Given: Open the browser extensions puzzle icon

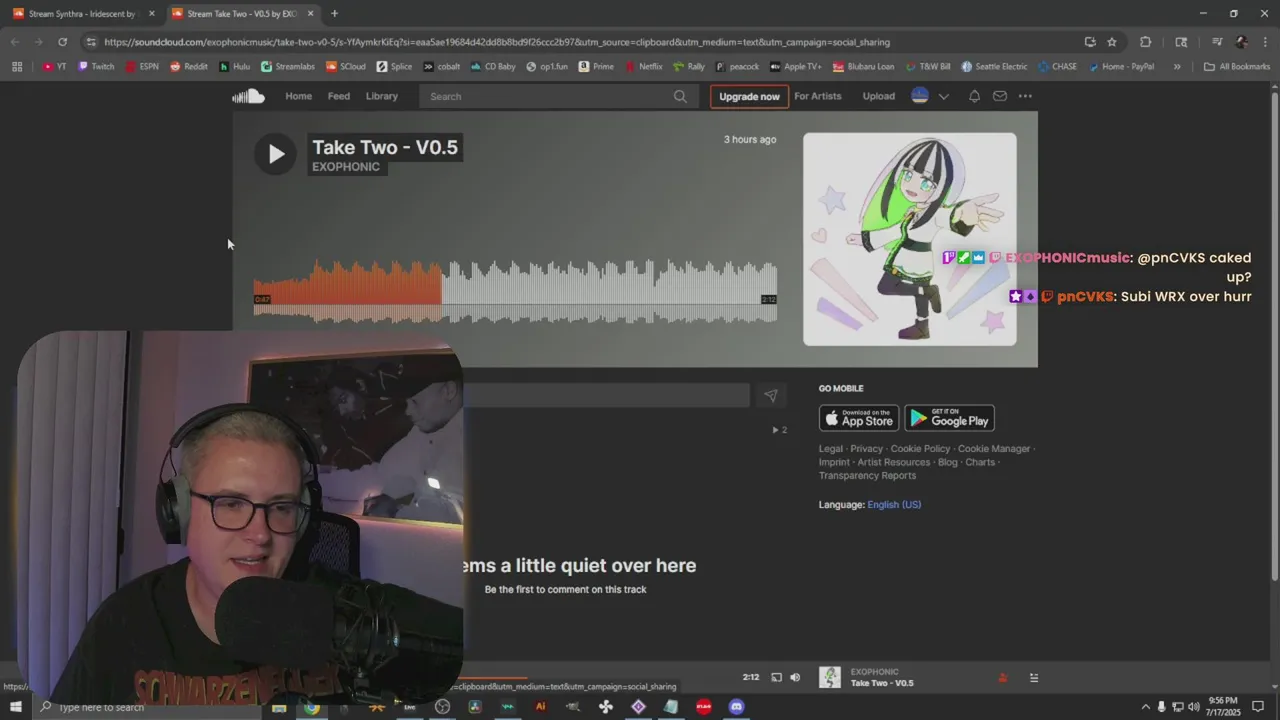Looking at the screenshot, I should [x=1145, y=42].
